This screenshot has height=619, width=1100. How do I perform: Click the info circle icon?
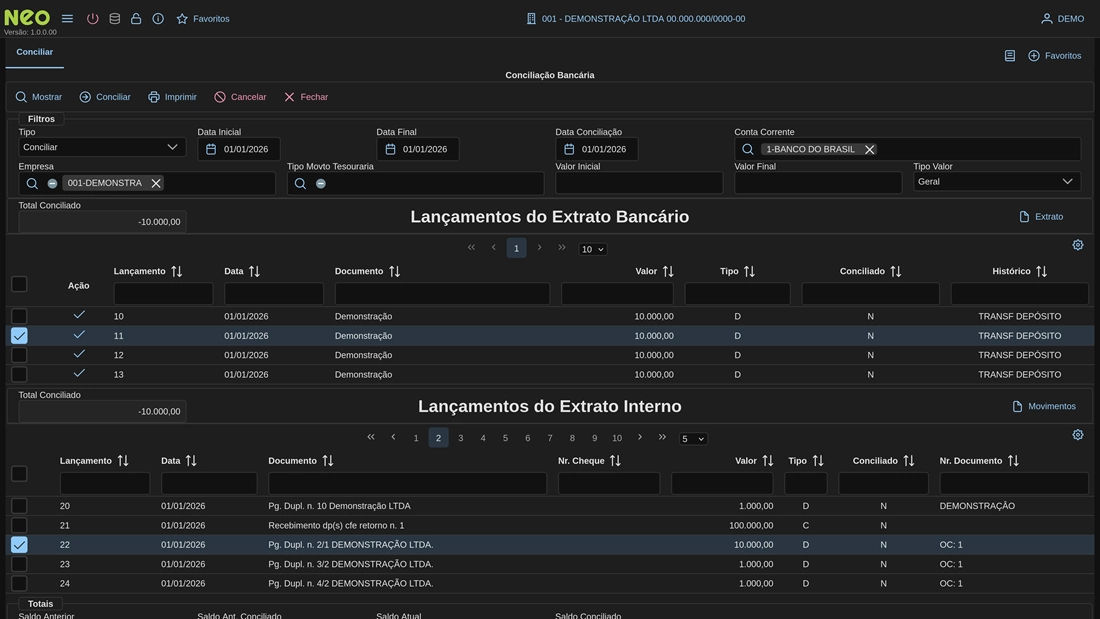coord(158,19)
